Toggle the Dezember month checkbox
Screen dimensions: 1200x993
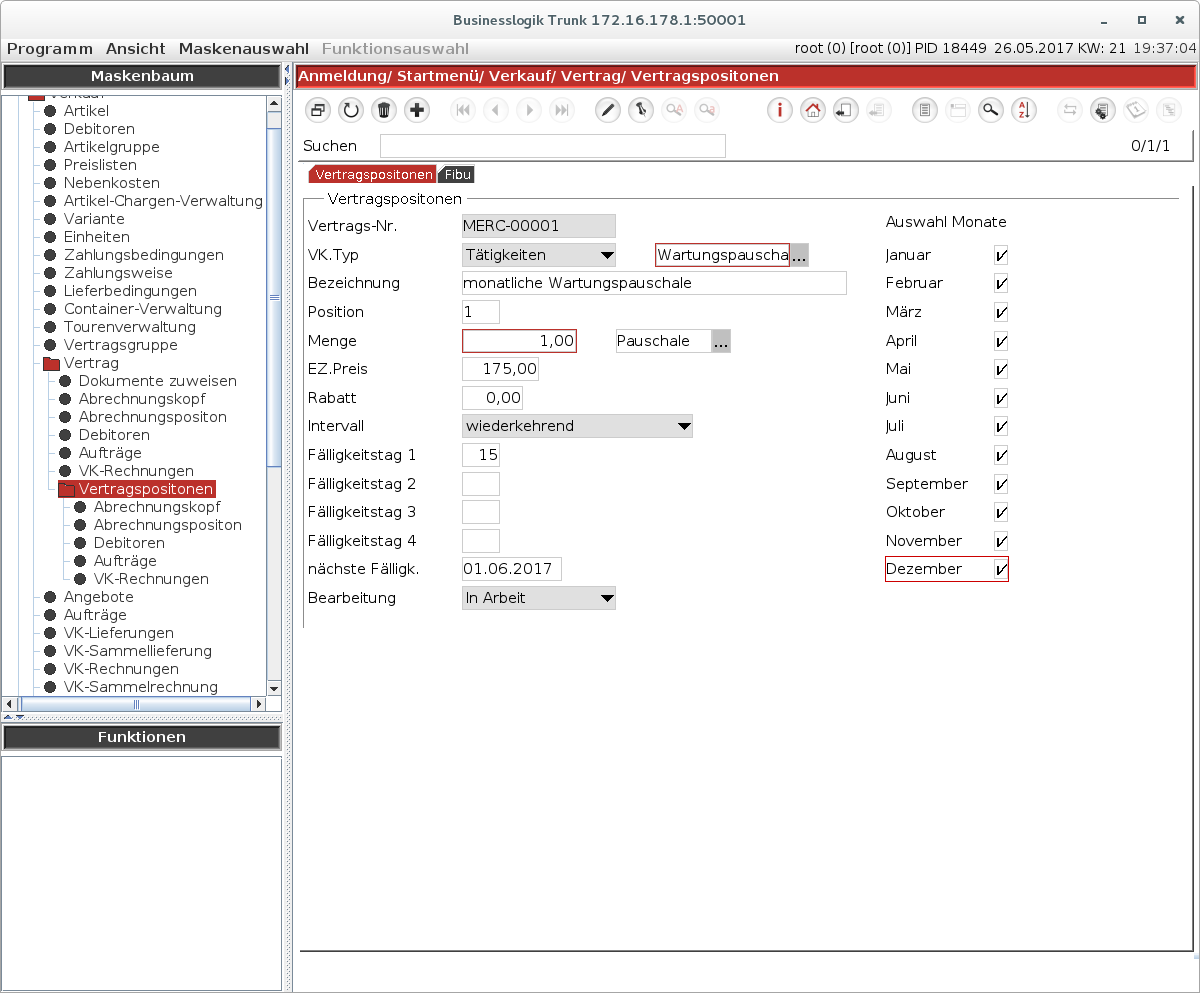tap(1001, 570)
